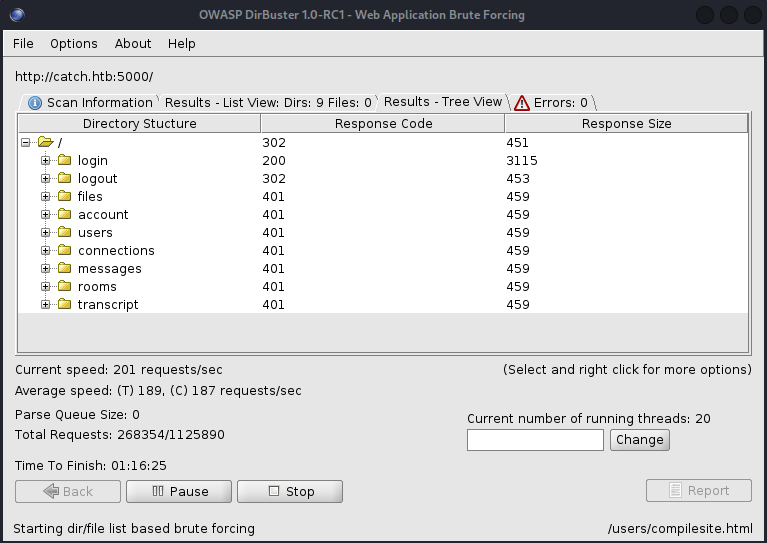Click the messages folder icon
The height and width of the screenshot is (543, 767).
[x=65, y=268]
